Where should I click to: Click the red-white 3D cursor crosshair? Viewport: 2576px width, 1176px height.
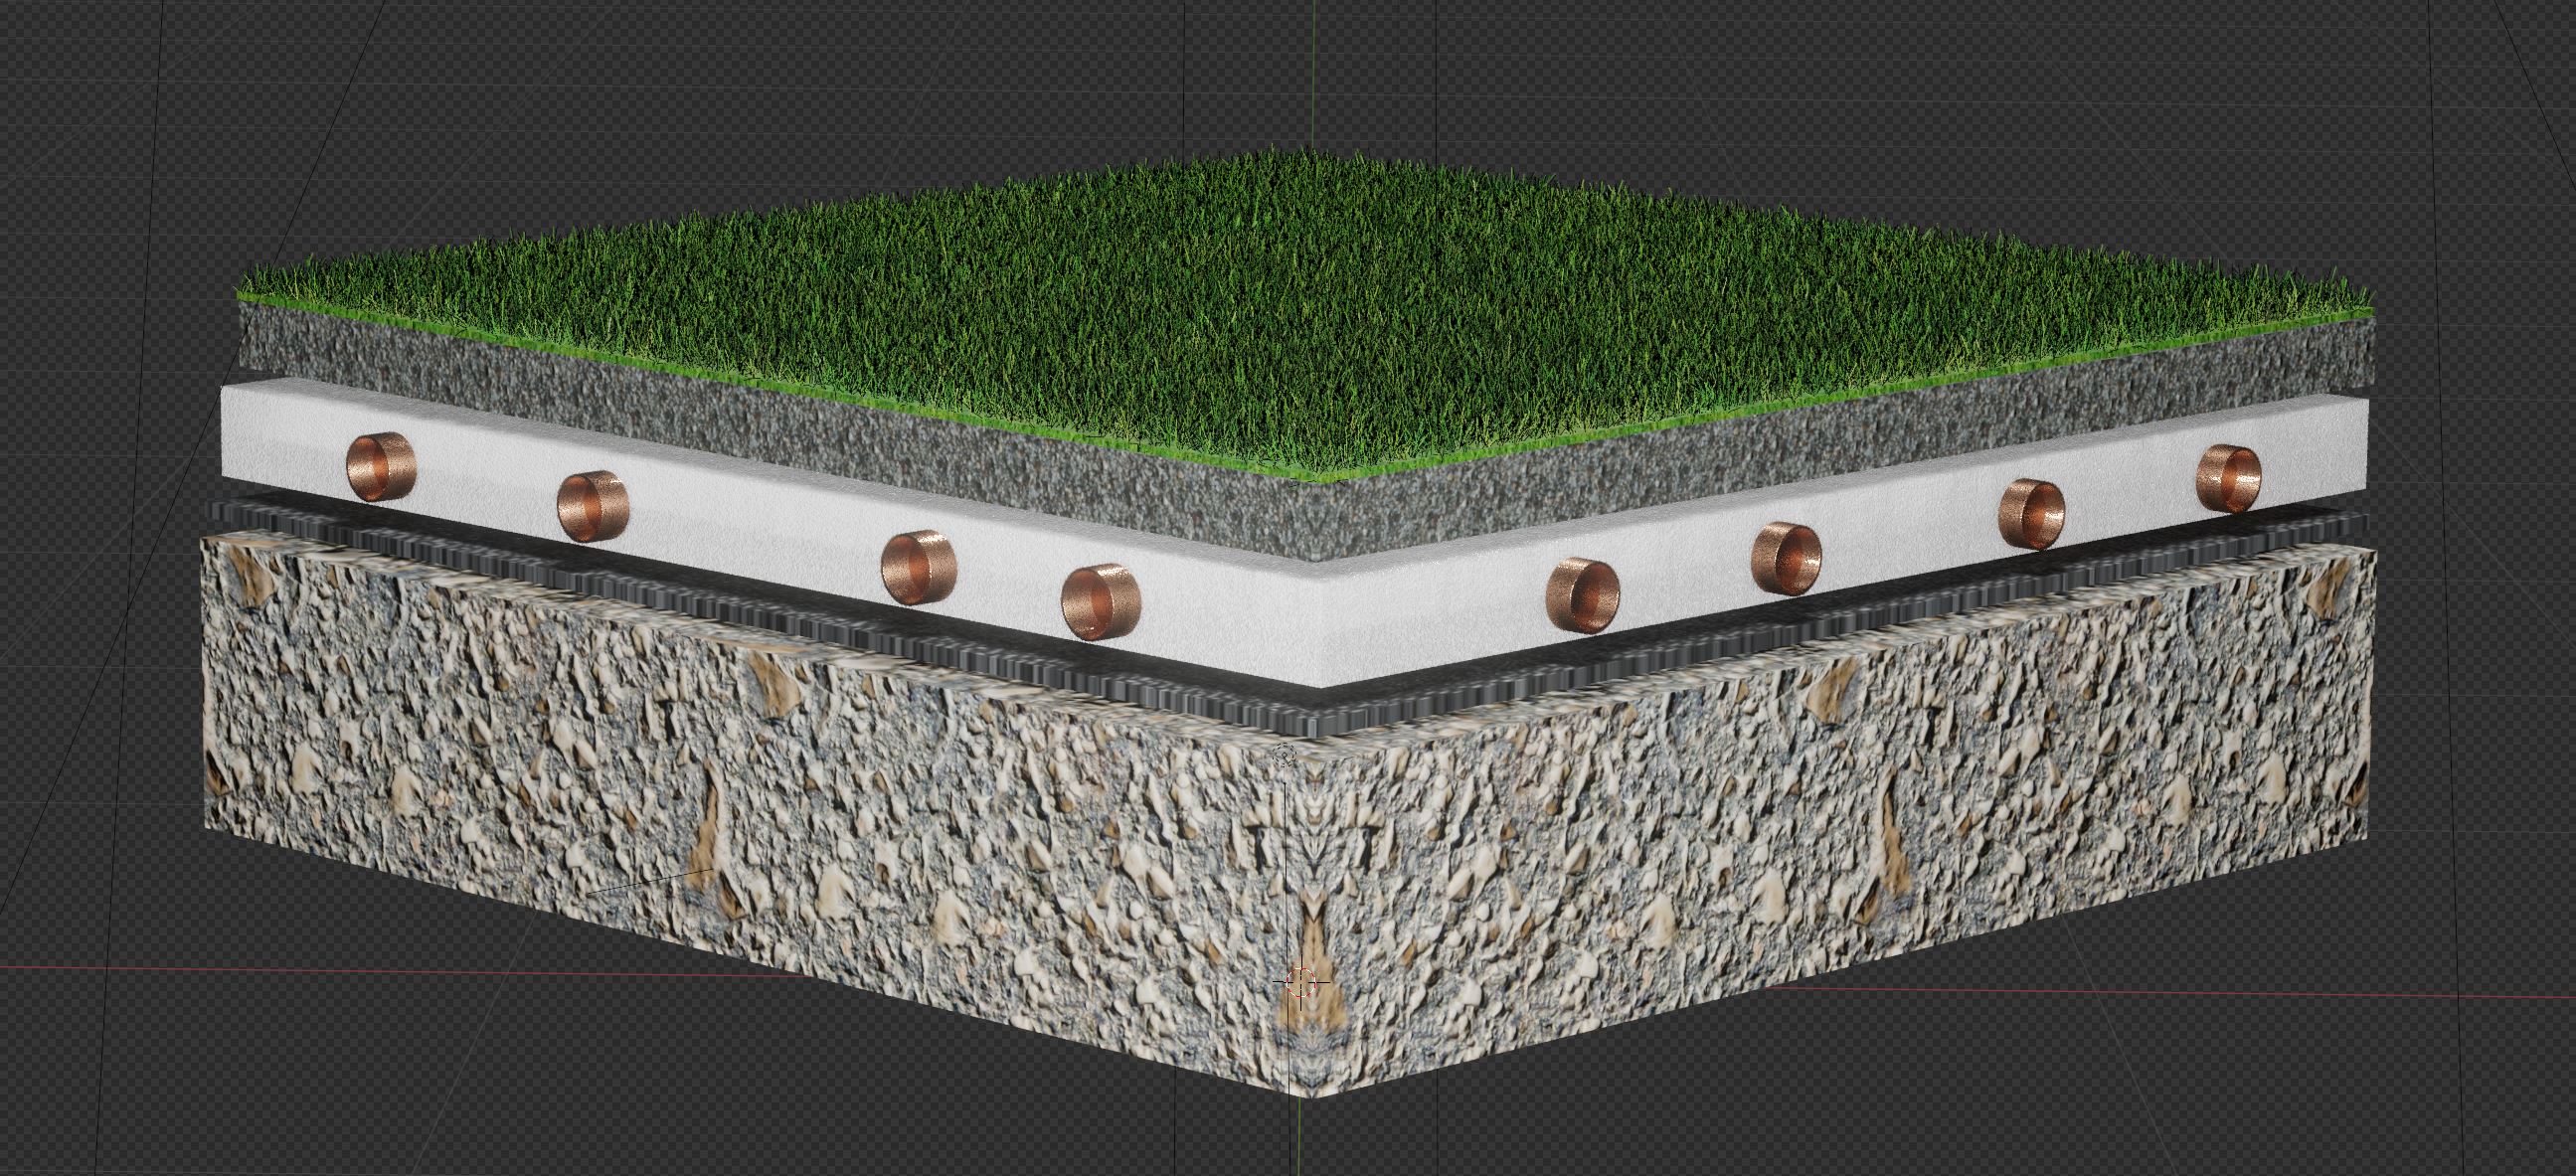pos(1300,982)
